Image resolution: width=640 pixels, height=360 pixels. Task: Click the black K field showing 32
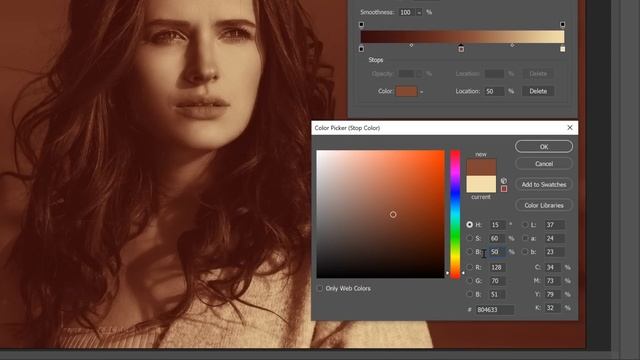pyautogui.click(x=553, y=308)
